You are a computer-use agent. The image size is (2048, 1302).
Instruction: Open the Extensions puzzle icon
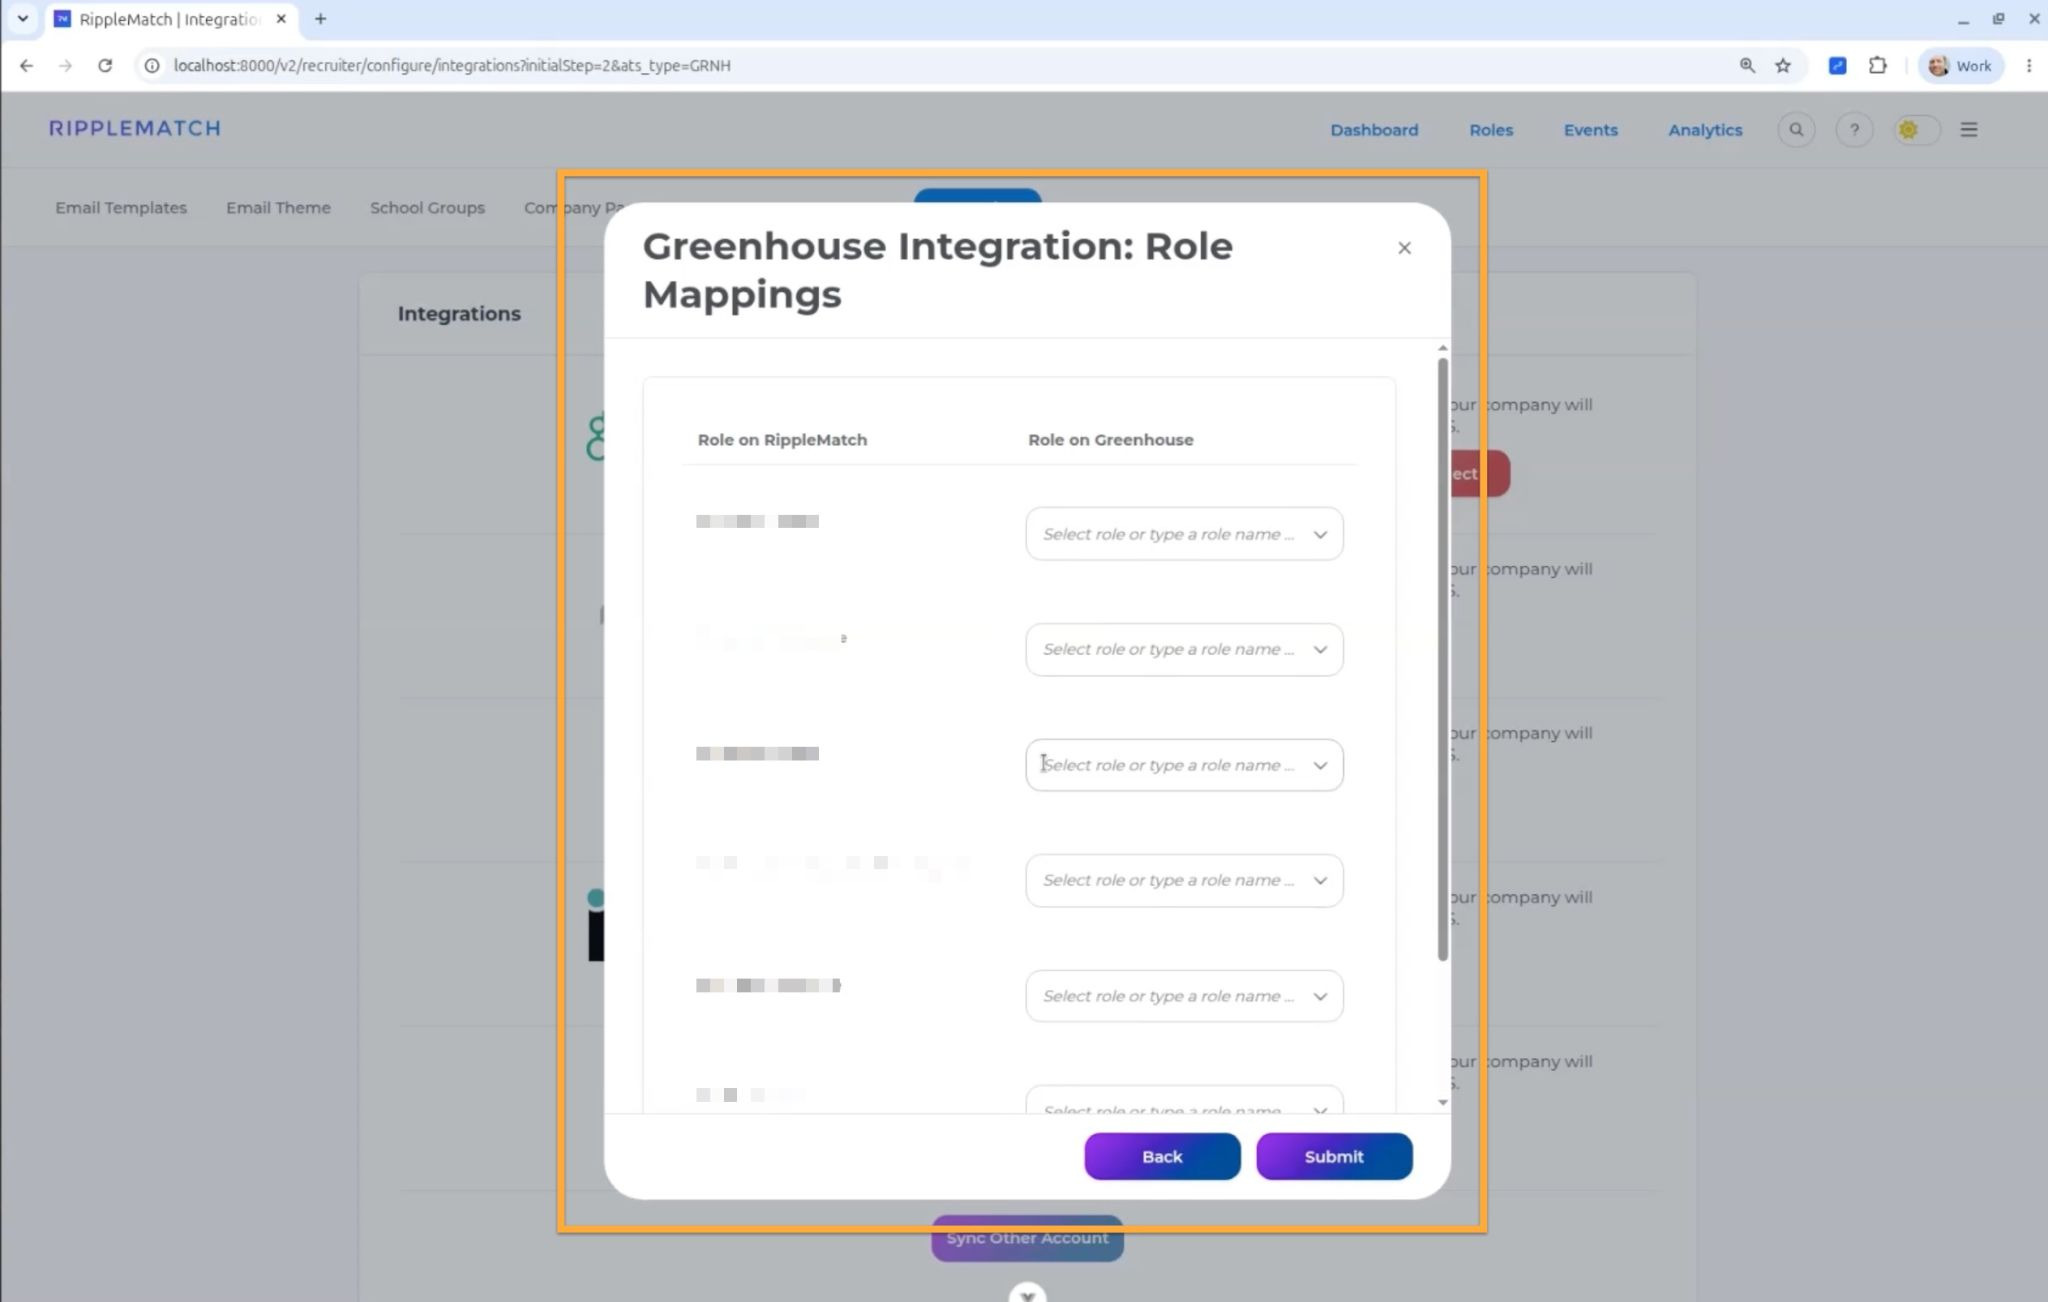pos(1878,65)
